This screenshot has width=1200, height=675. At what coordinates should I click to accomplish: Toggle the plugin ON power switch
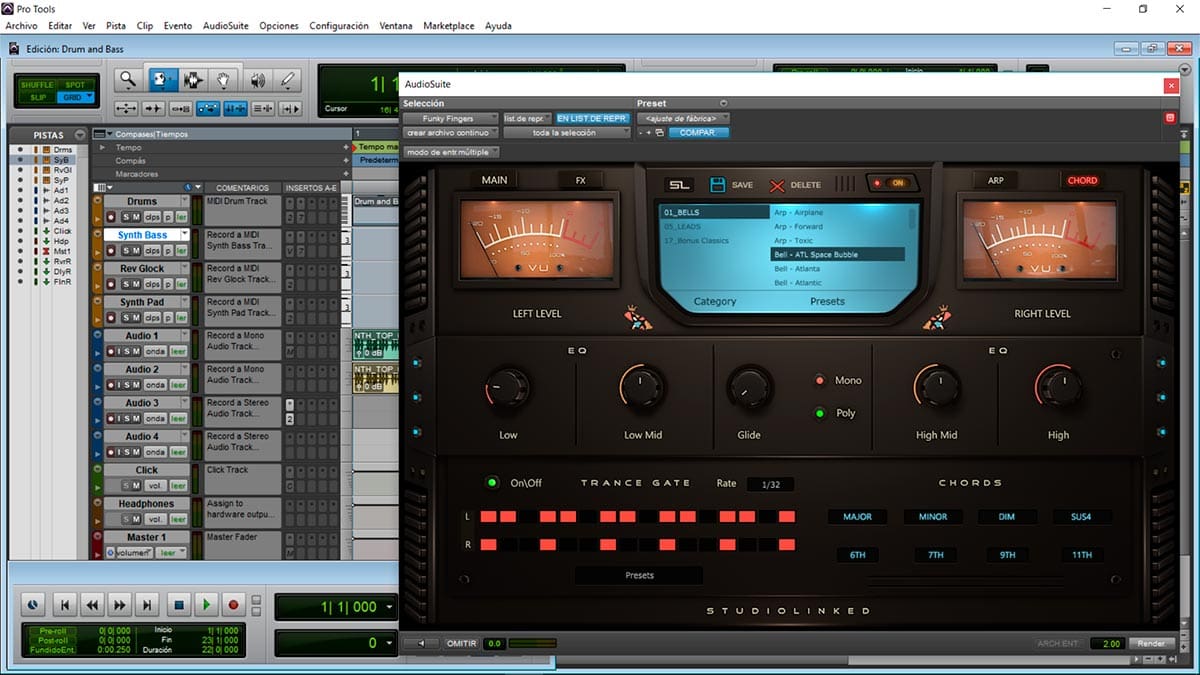[x=892, y=183]
